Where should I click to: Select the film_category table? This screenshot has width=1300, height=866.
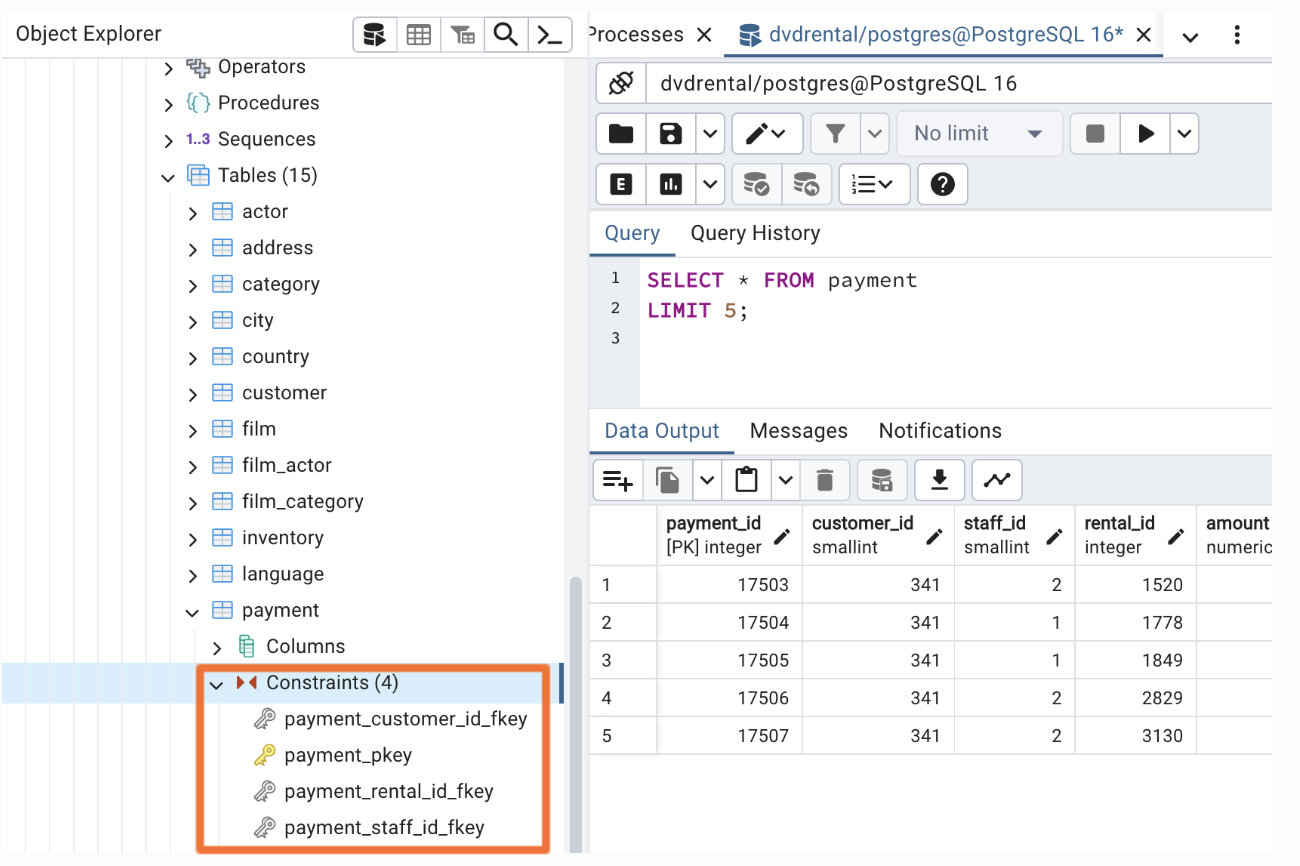pos(302,502)
